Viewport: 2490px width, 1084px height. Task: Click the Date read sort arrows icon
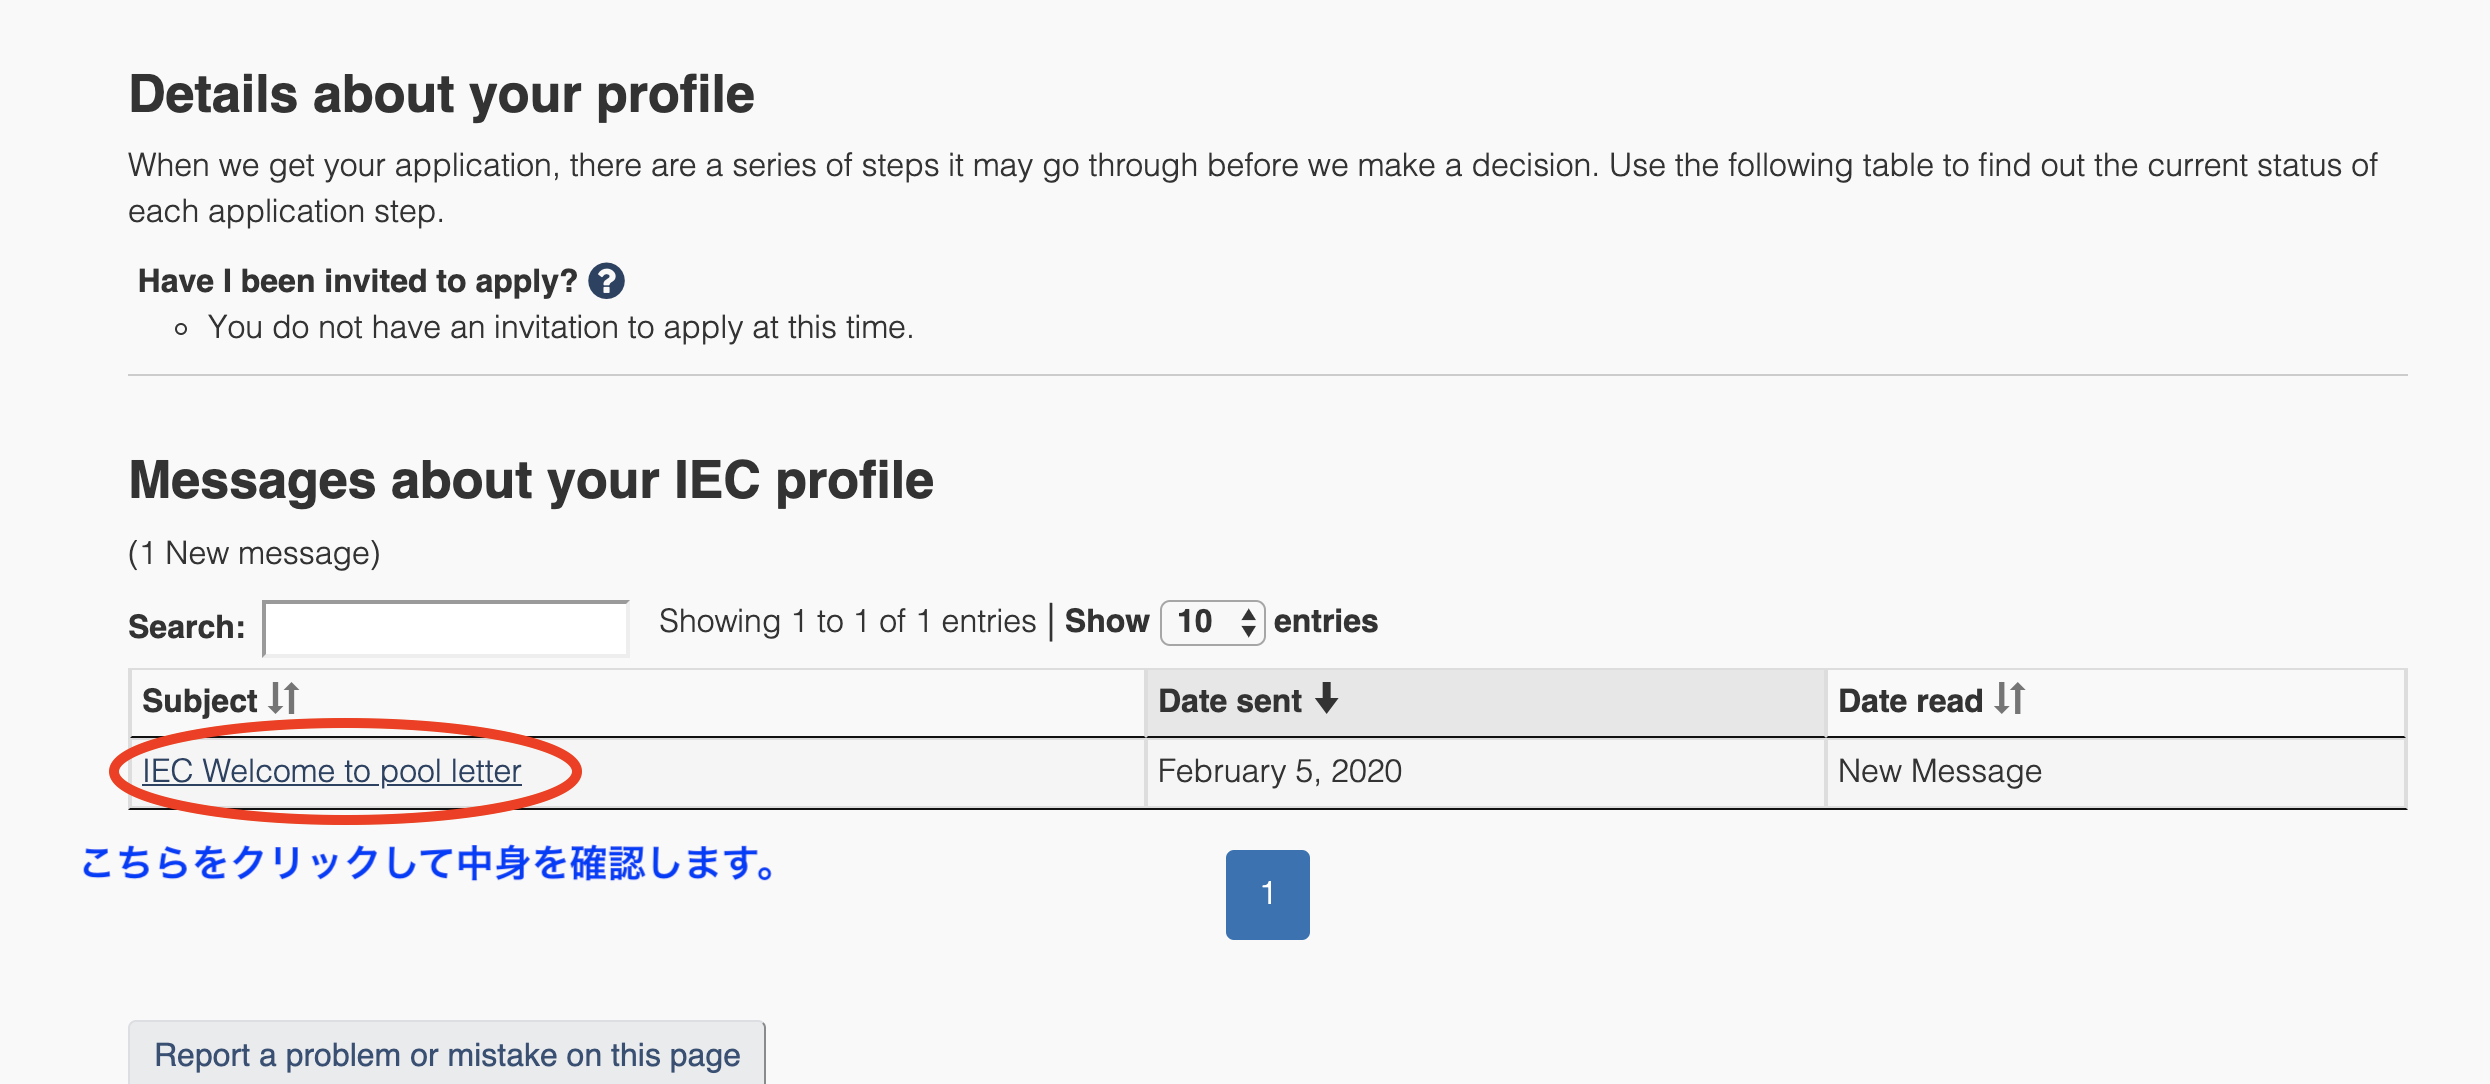pyautogui.click(x=2009, y=698)
